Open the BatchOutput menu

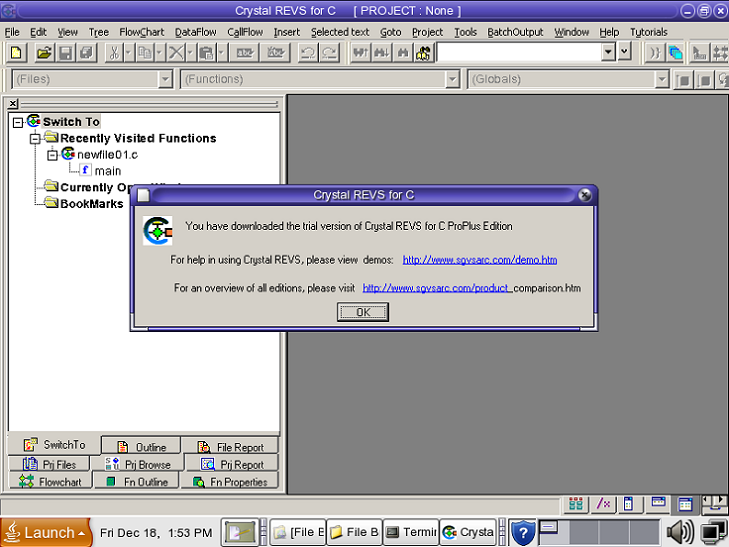coord(515,32)
